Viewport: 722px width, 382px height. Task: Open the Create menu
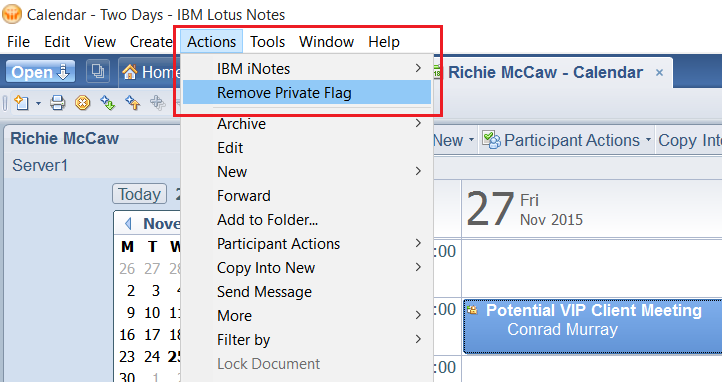coord(151,42)
